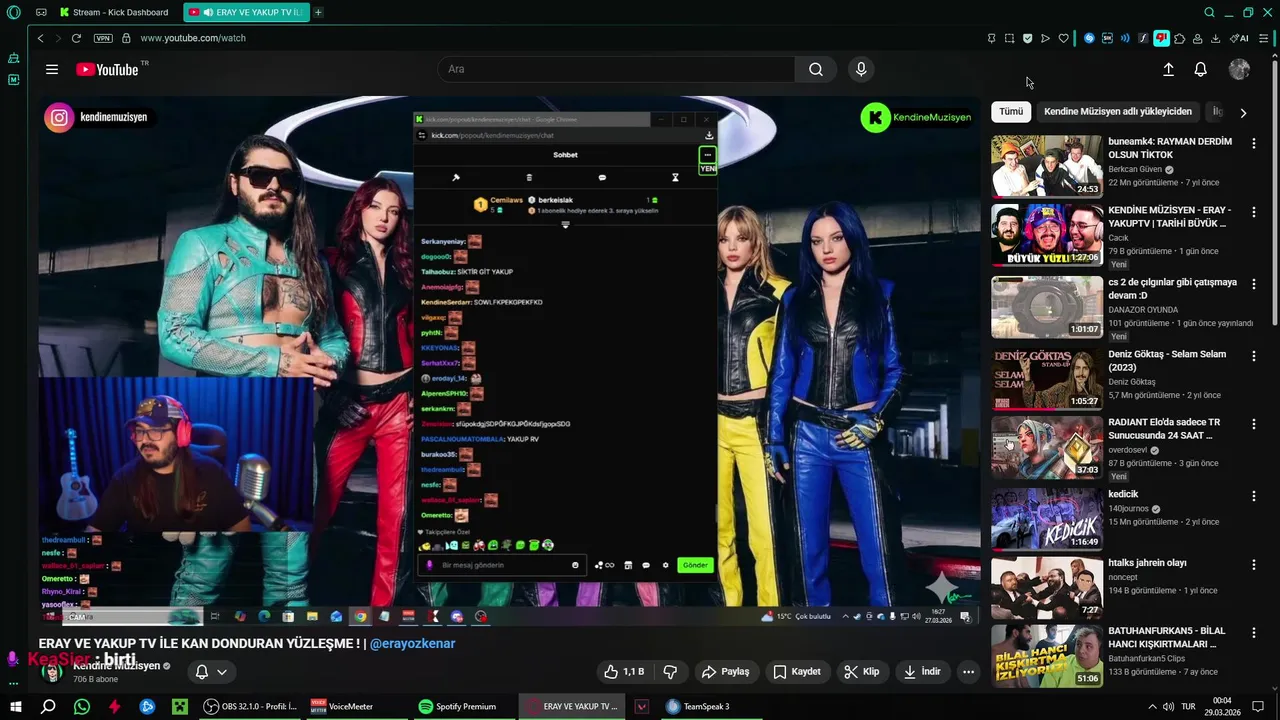Open the Windows Start menu
1280x720 pixels.
coord(14,706)
